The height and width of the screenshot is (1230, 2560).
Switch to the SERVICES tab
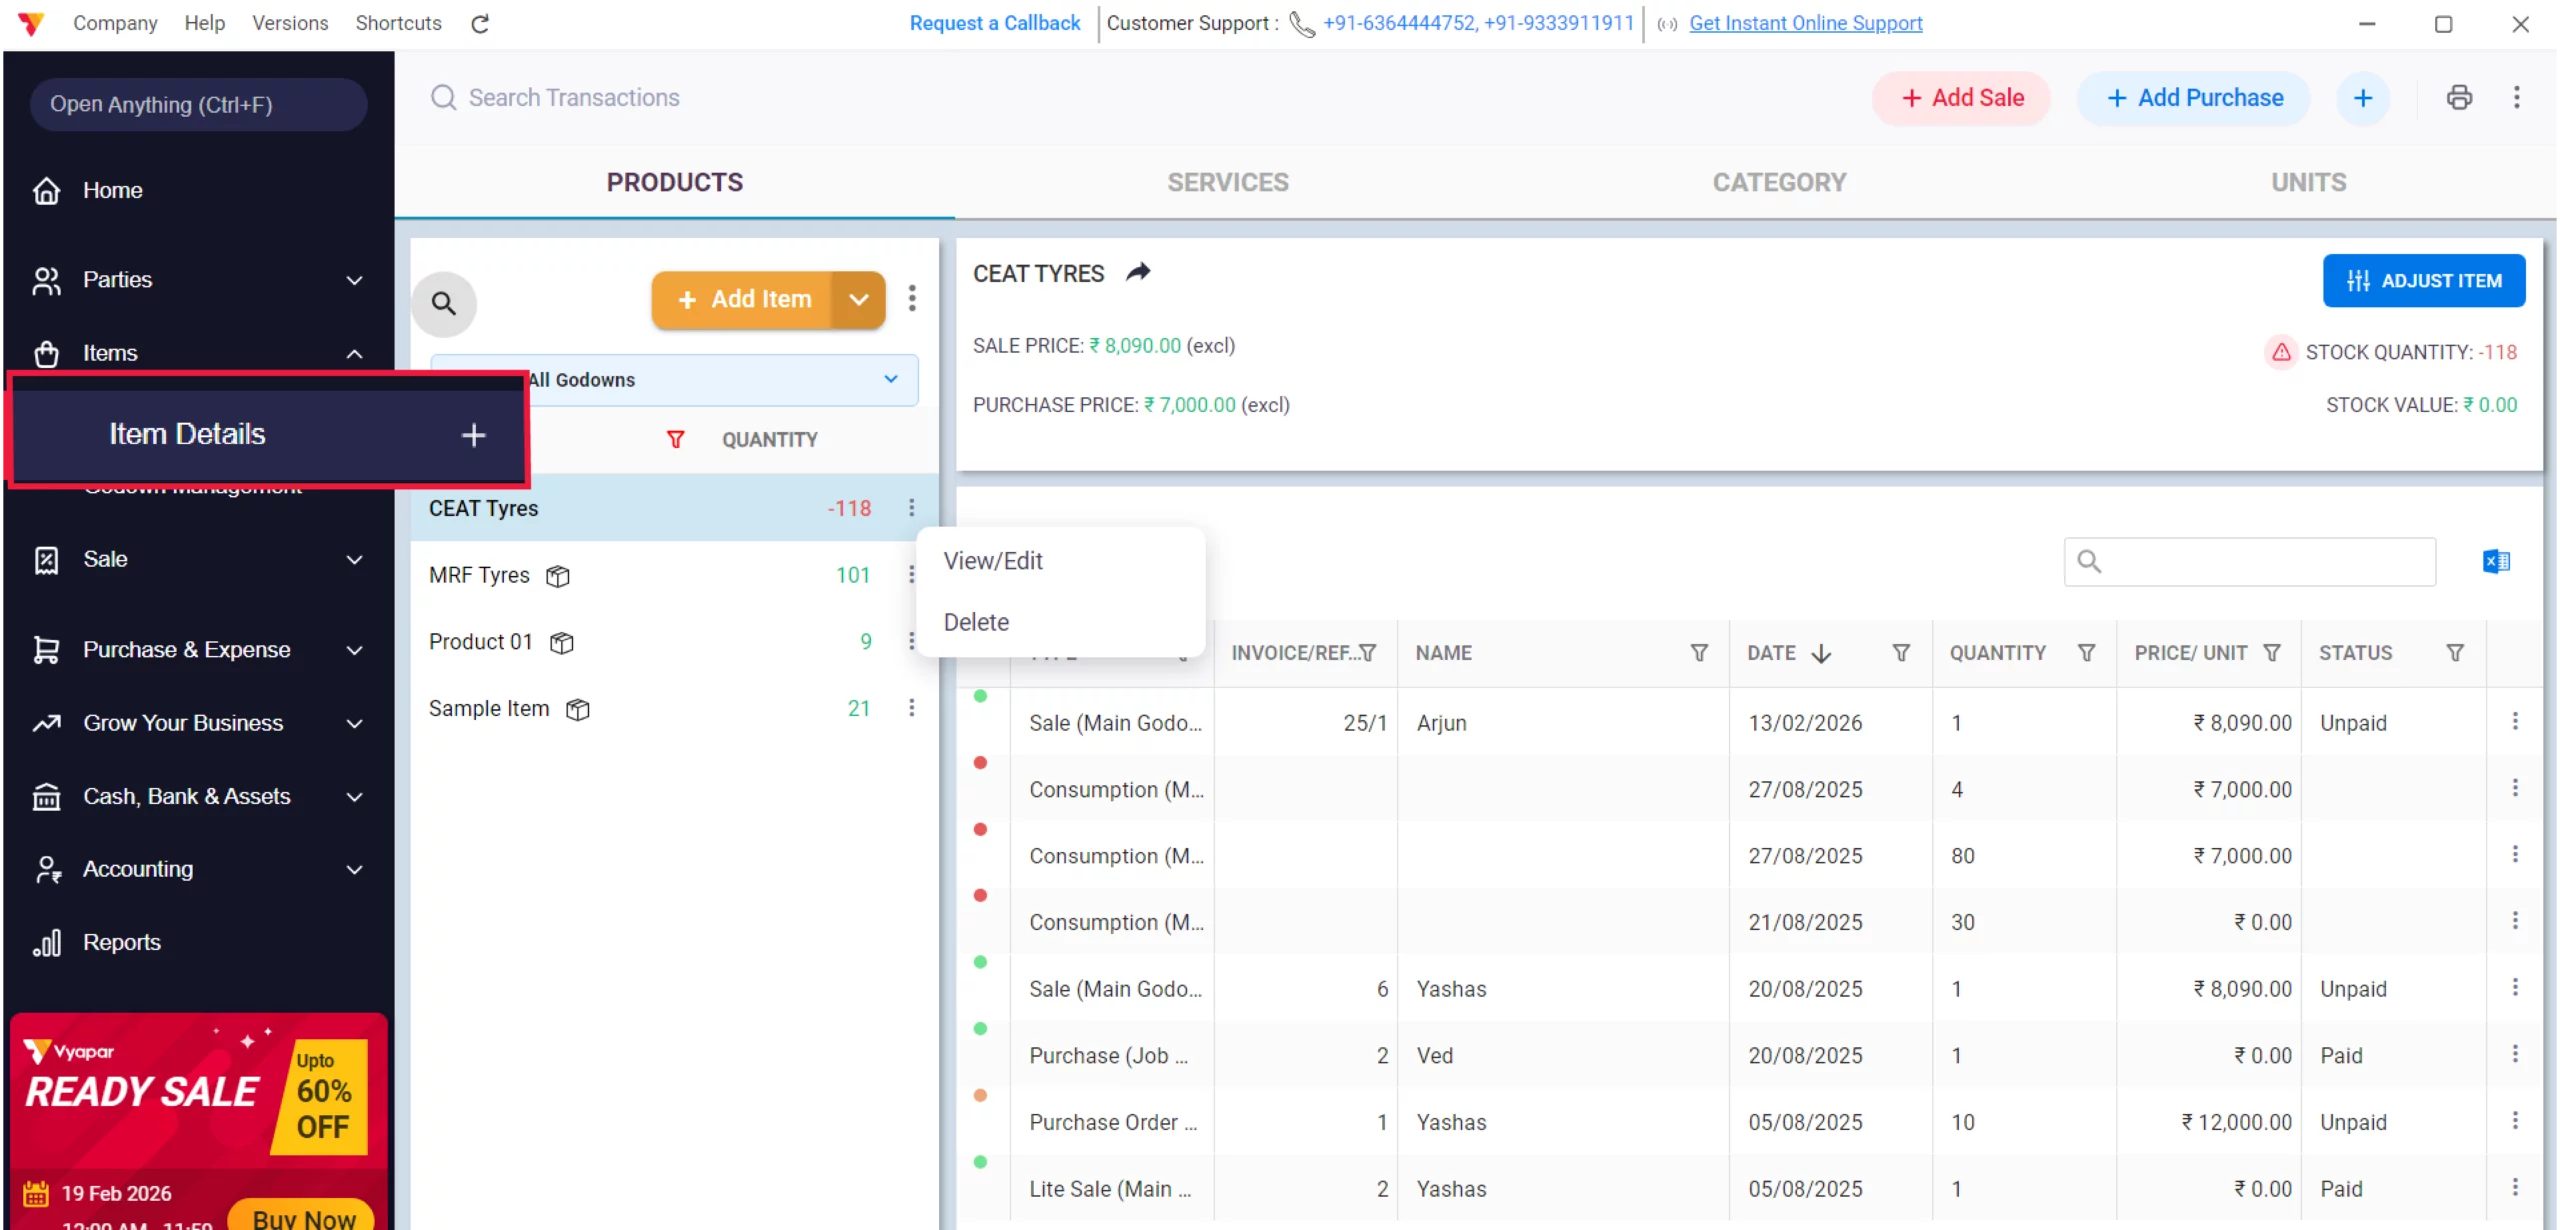click(x=1227, y=182)
